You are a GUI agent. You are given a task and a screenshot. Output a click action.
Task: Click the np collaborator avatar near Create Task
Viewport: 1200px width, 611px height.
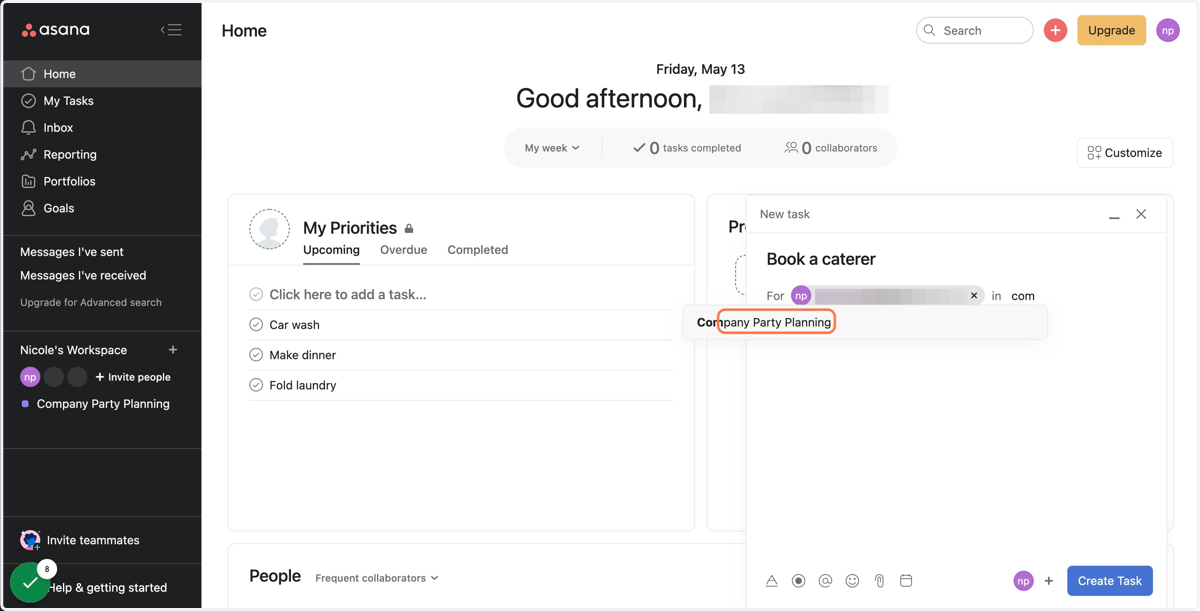[x=1023, y=581]
